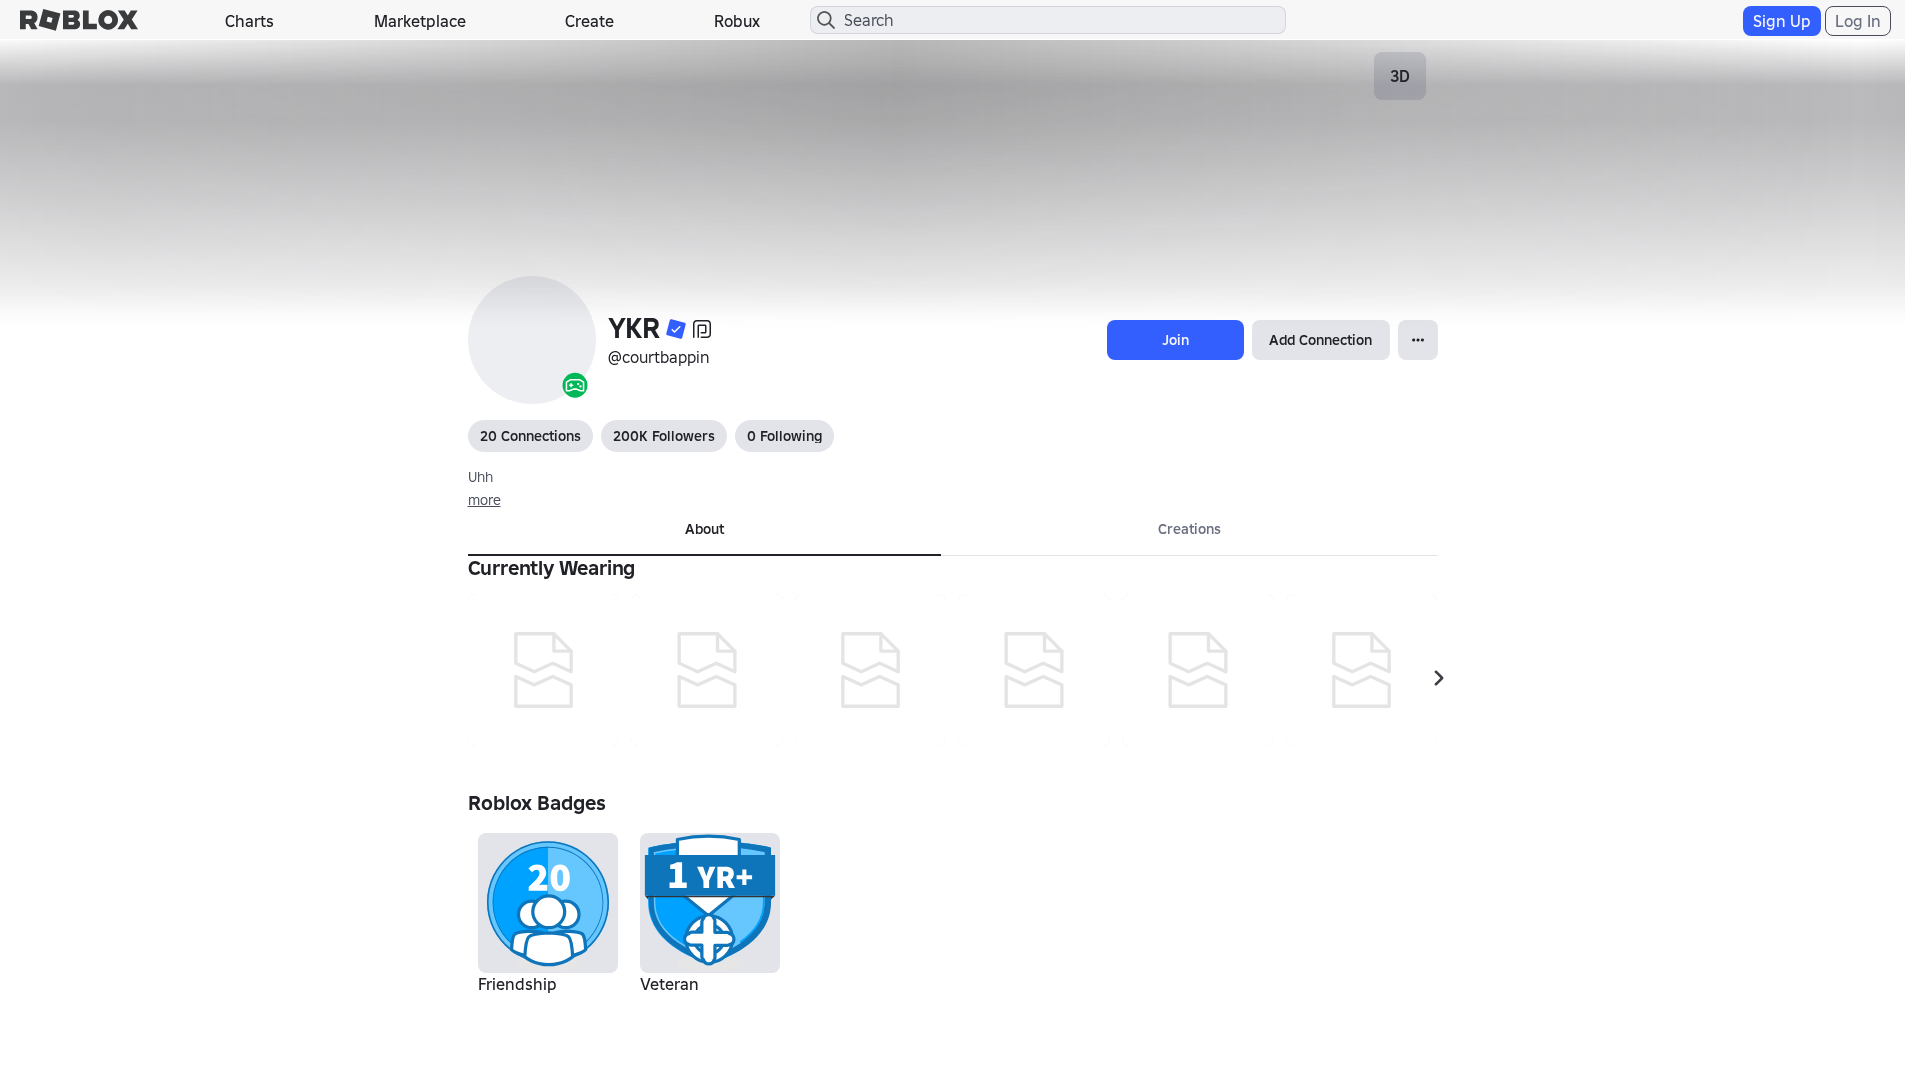Click the search magnifier icon
The image size is (1920, 1080).
pos(826,20)
